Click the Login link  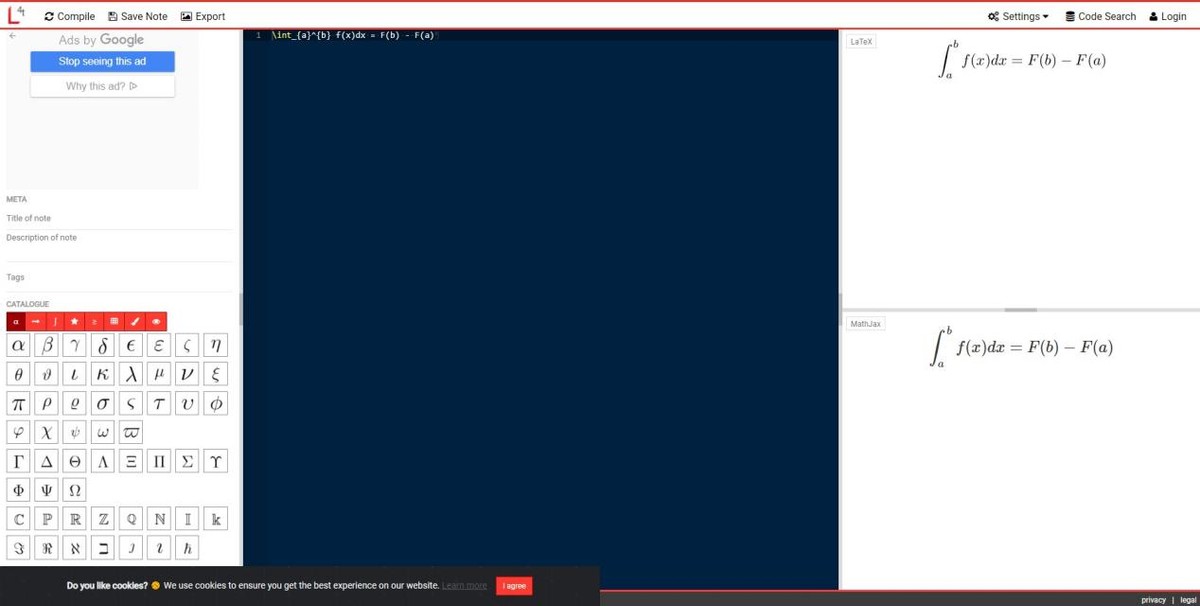click(x=1168, y=16)
